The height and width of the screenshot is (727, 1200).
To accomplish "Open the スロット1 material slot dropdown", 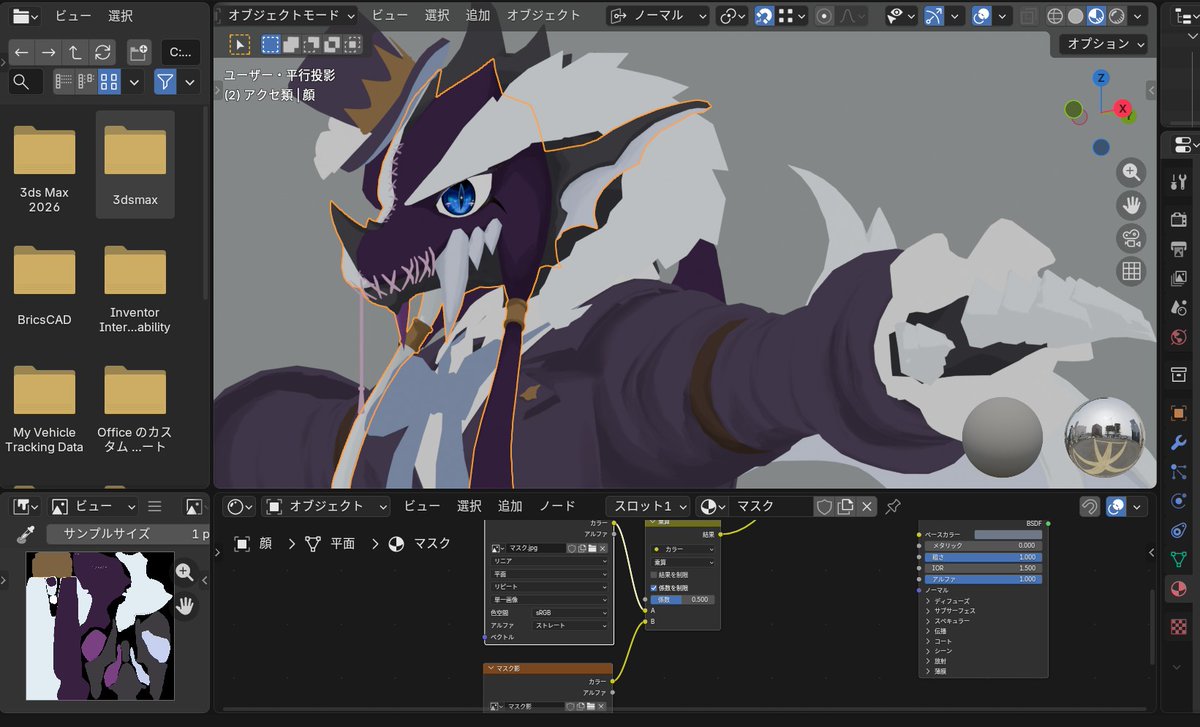I will pyautogui.click(x=648, y=506).
